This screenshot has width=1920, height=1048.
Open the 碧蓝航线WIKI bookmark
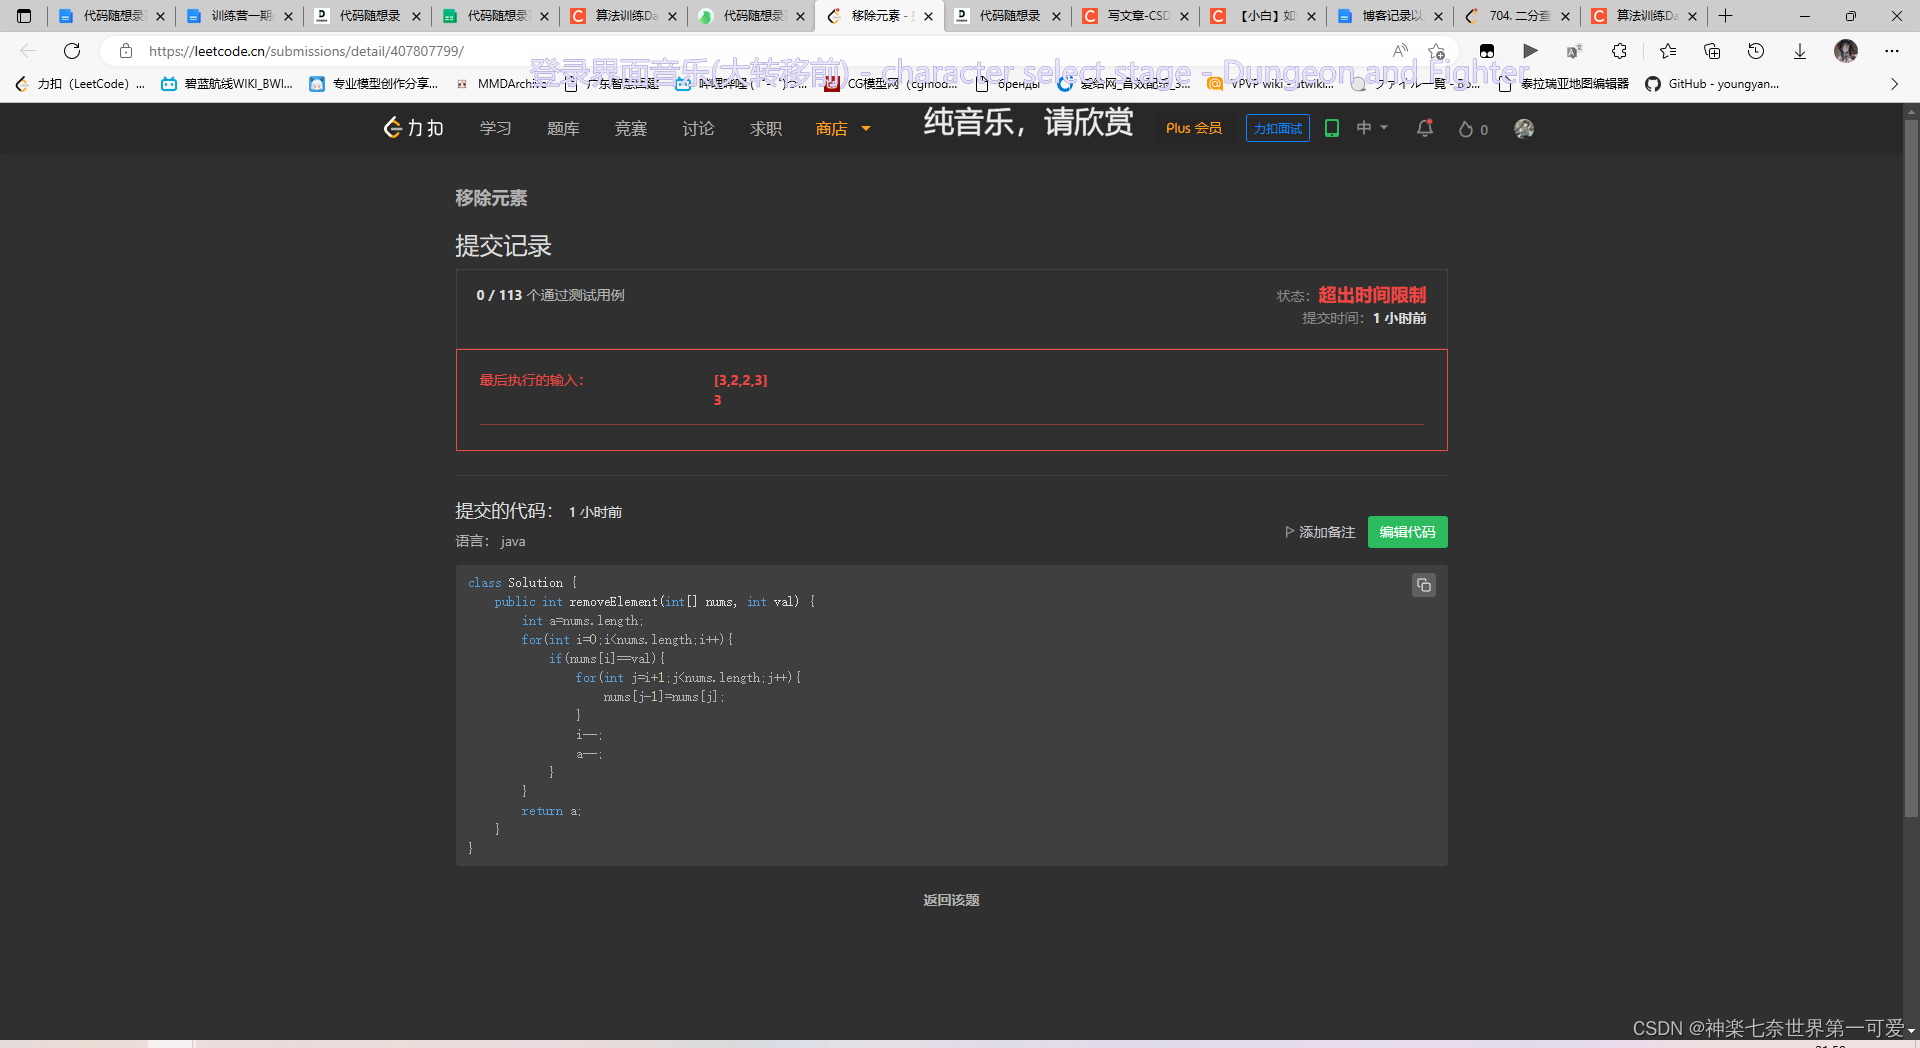pyautogui.click(x=227, y=84)
